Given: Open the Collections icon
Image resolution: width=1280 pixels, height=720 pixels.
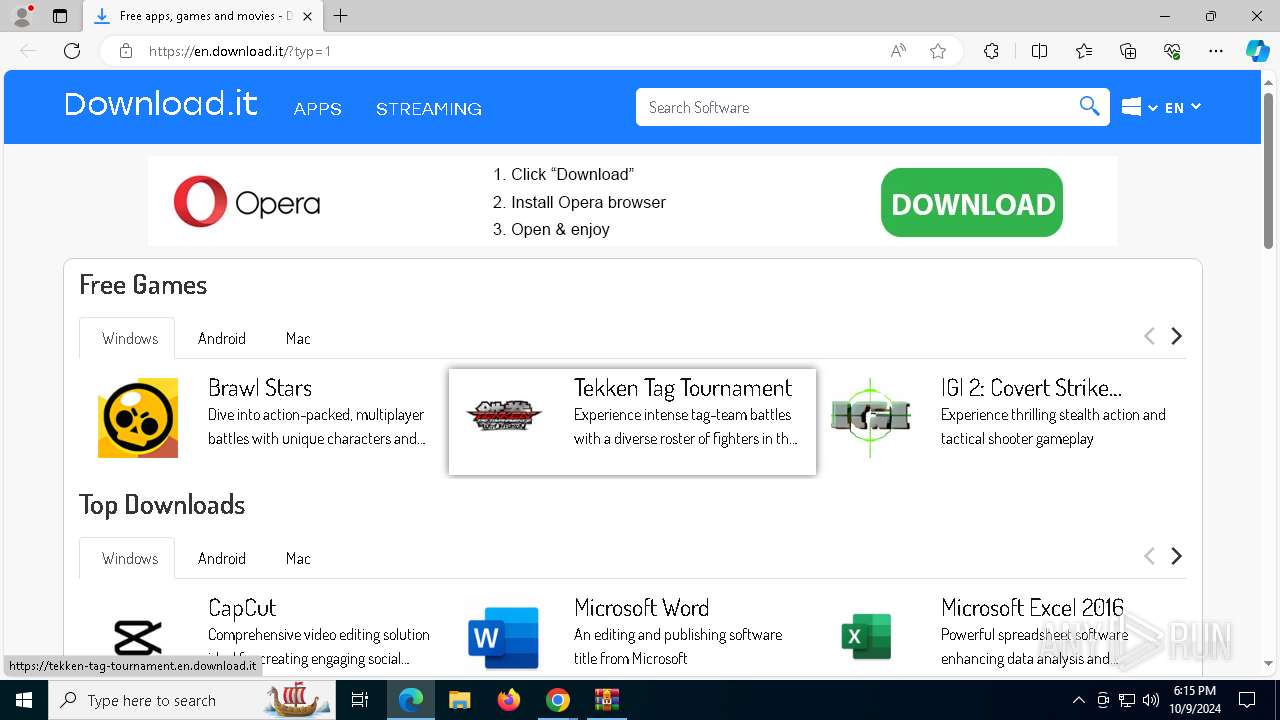Looking at the screenshot, I should pos(1128,51).
